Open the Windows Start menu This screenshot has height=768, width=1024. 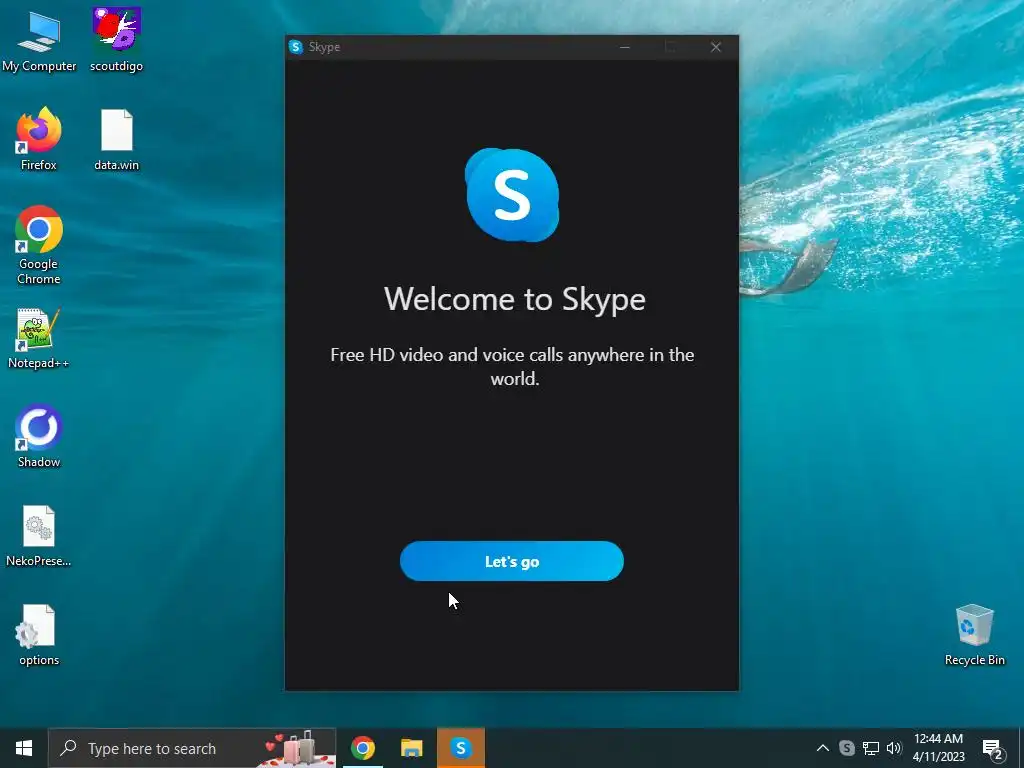coord(24,748)
